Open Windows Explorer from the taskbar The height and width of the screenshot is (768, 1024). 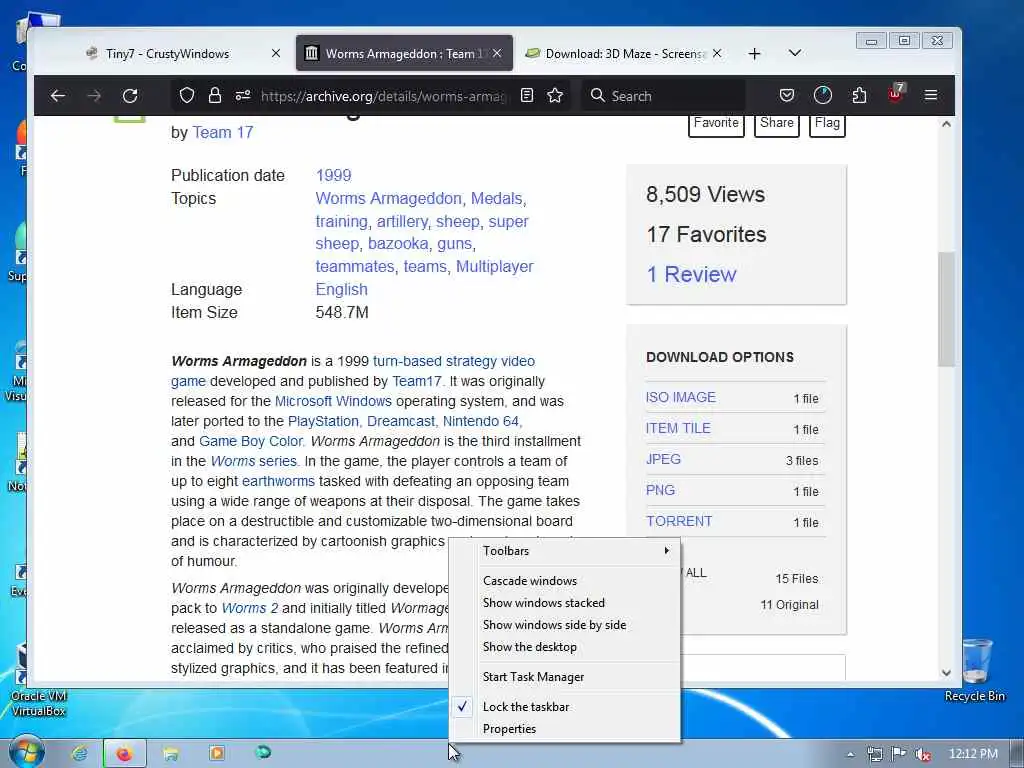(x=171, y=754)
